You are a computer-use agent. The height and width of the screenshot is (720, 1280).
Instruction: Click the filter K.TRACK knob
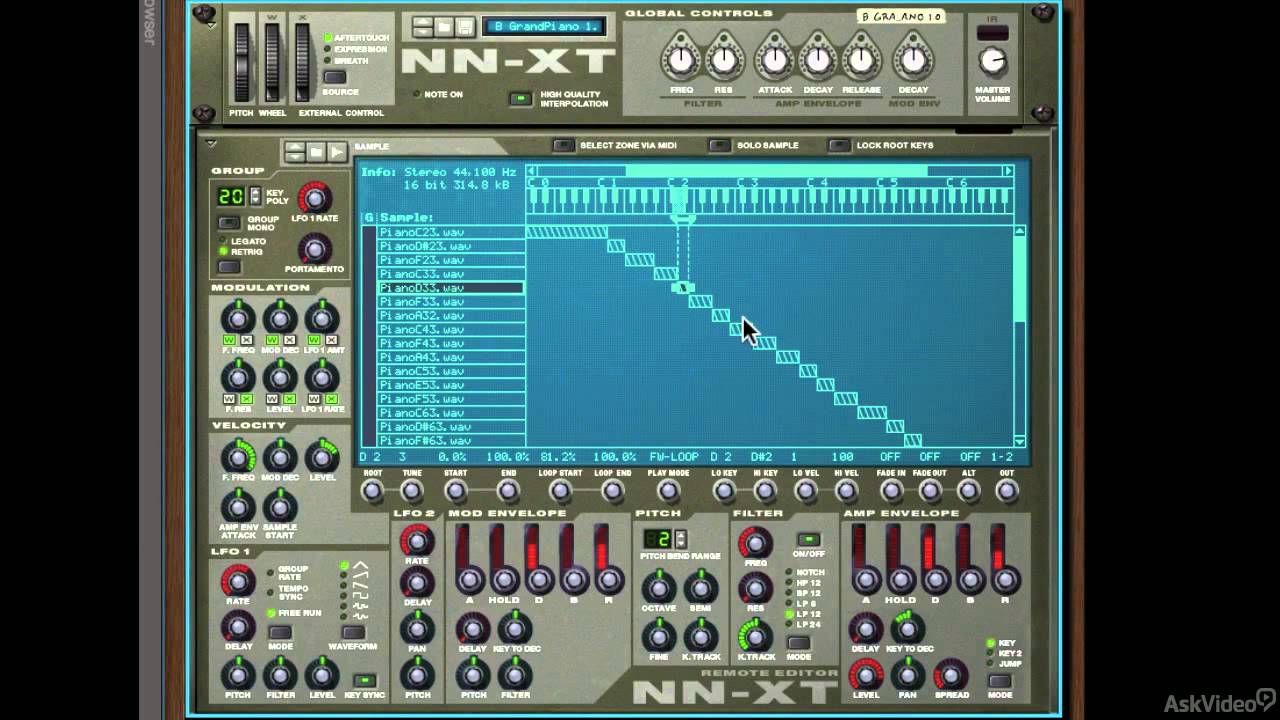[x=755, y=634]
